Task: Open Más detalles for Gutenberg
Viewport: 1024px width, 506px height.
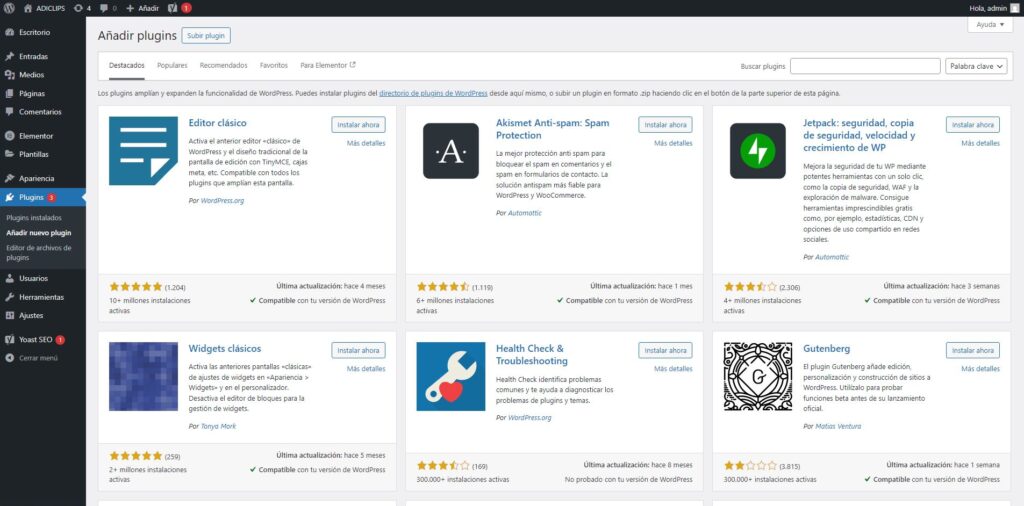Action: point(980,368)
